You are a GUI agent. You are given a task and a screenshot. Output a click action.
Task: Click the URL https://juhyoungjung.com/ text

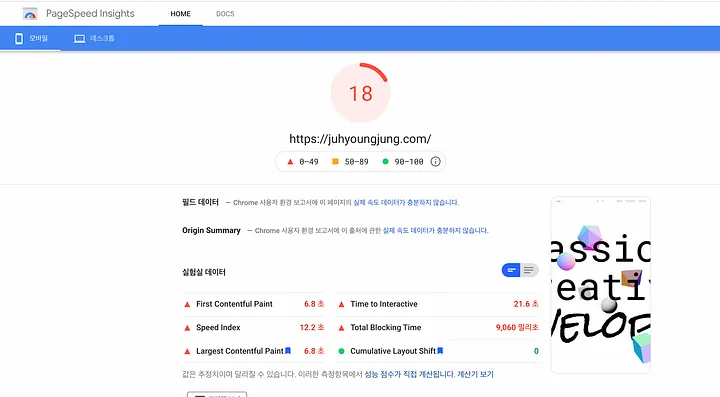click(360, 139)
